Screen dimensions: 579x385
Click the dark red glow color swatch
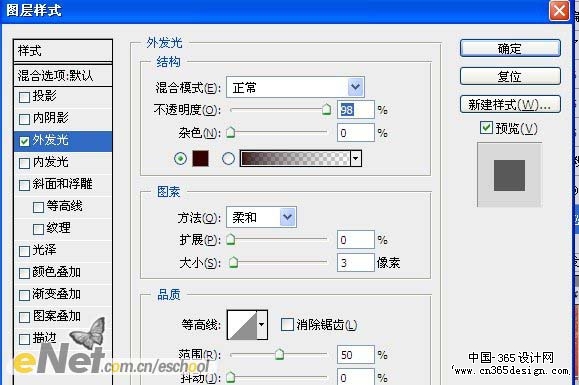(x=201, y=158)
